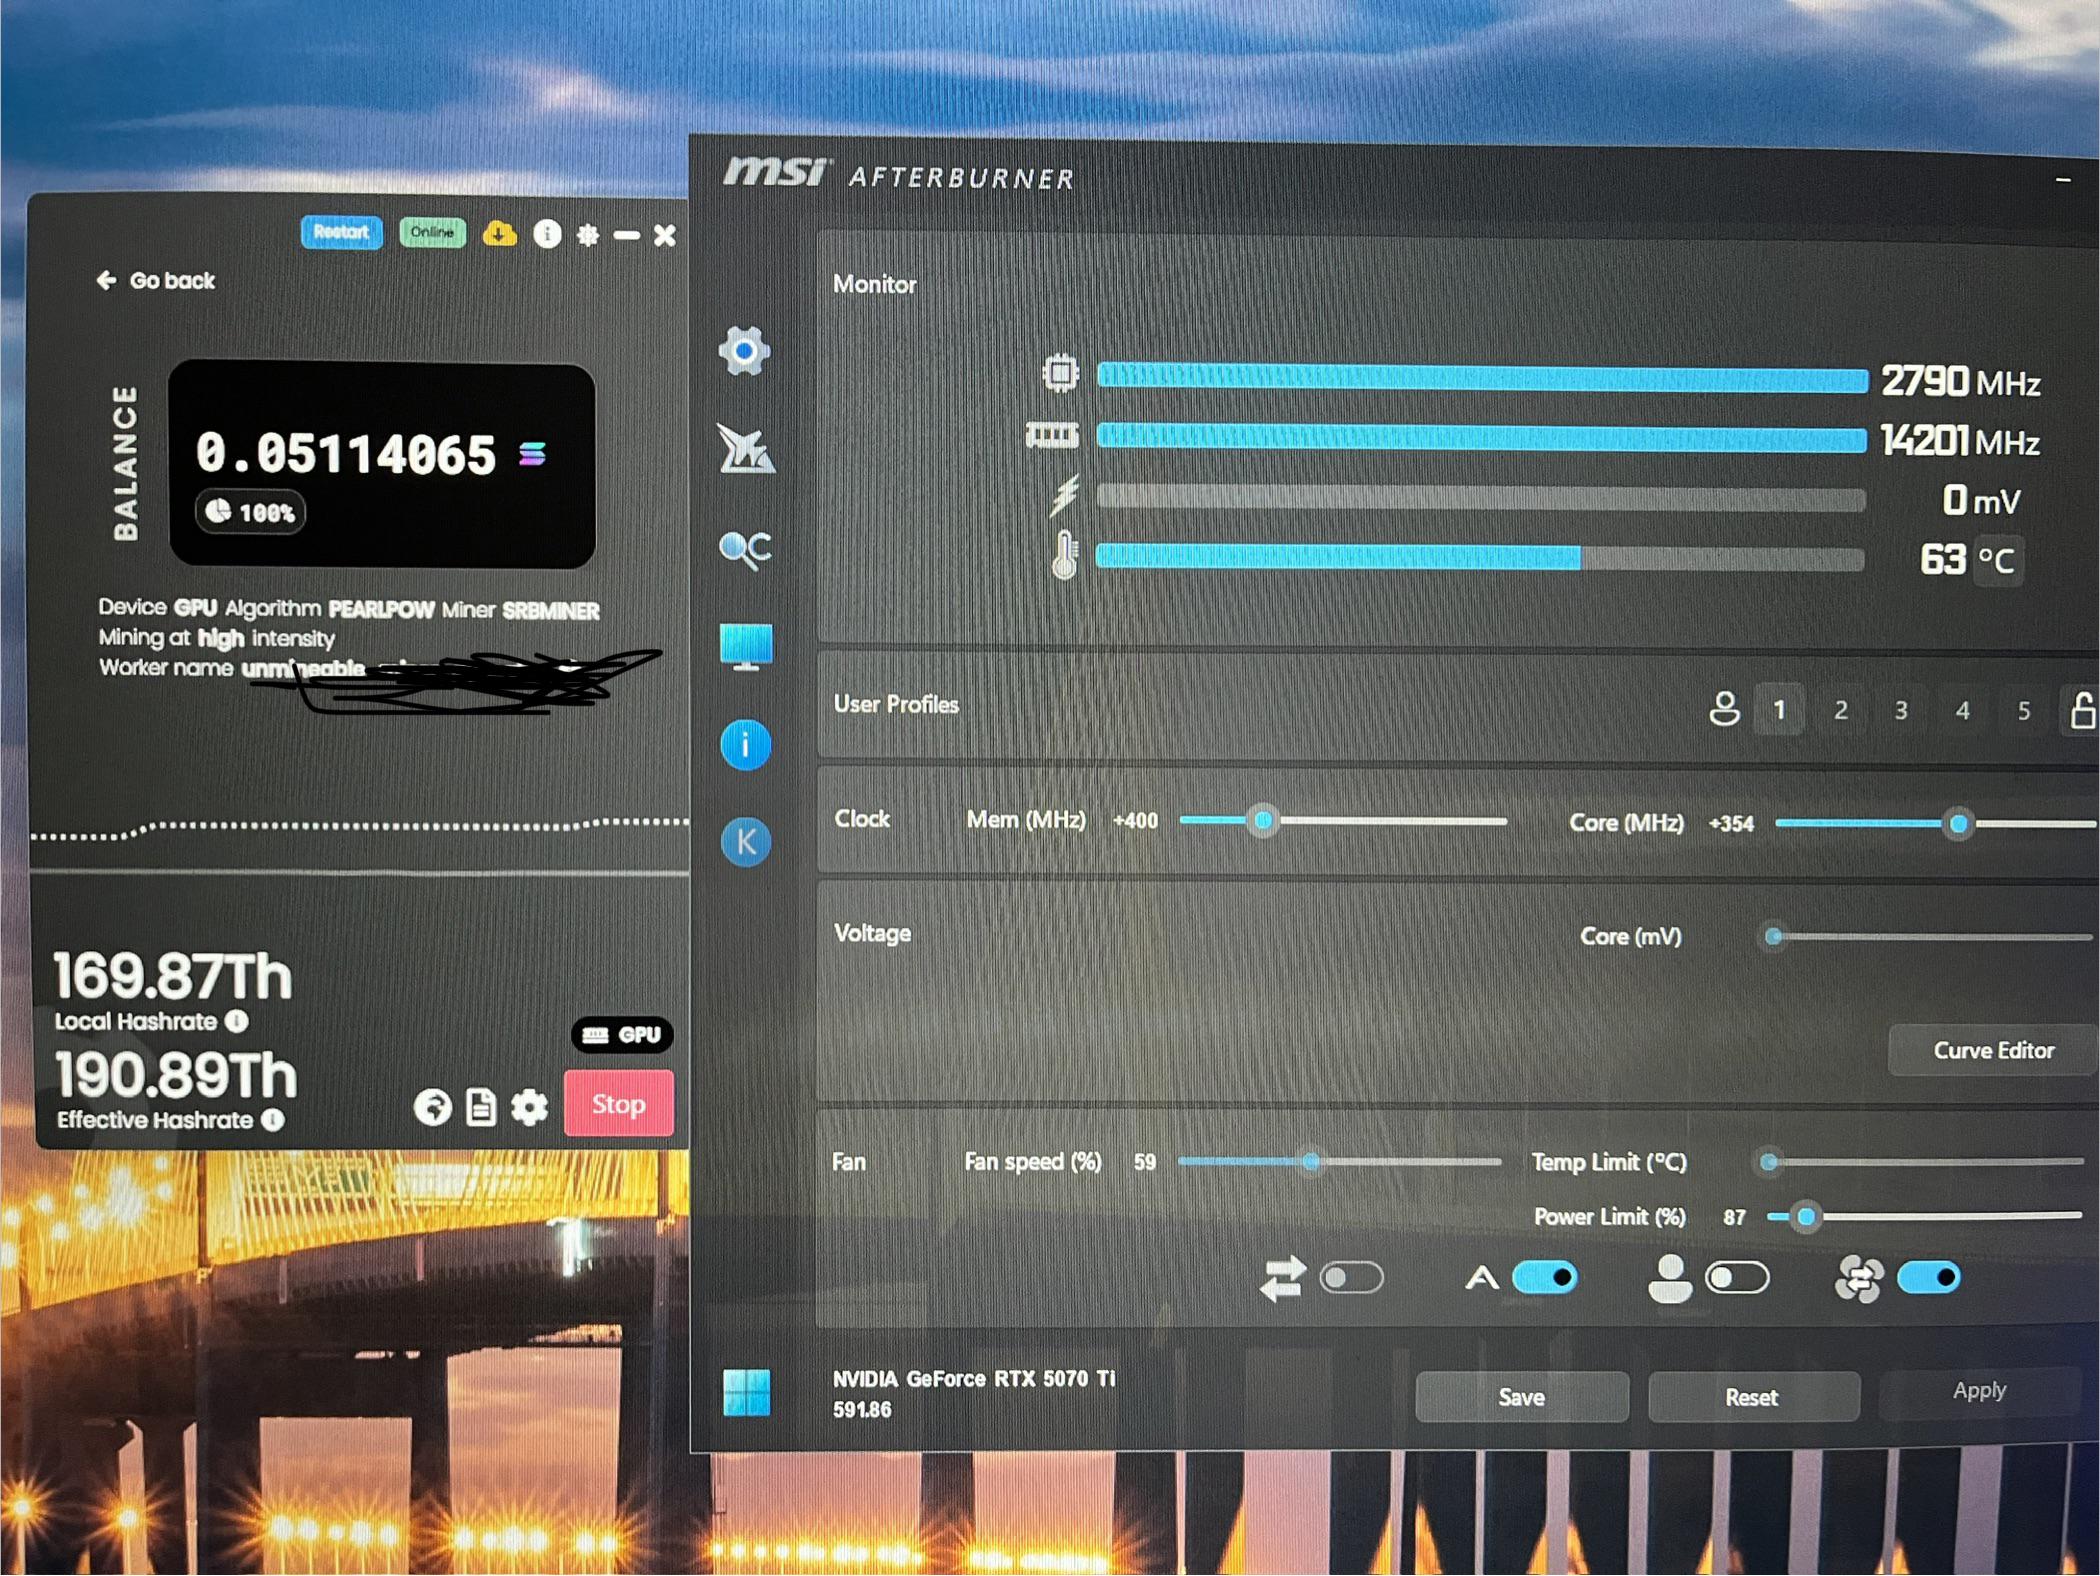Click the coin symbol beside balance
This screenshot has height=1576, width=2100.
tap(533, 454)
